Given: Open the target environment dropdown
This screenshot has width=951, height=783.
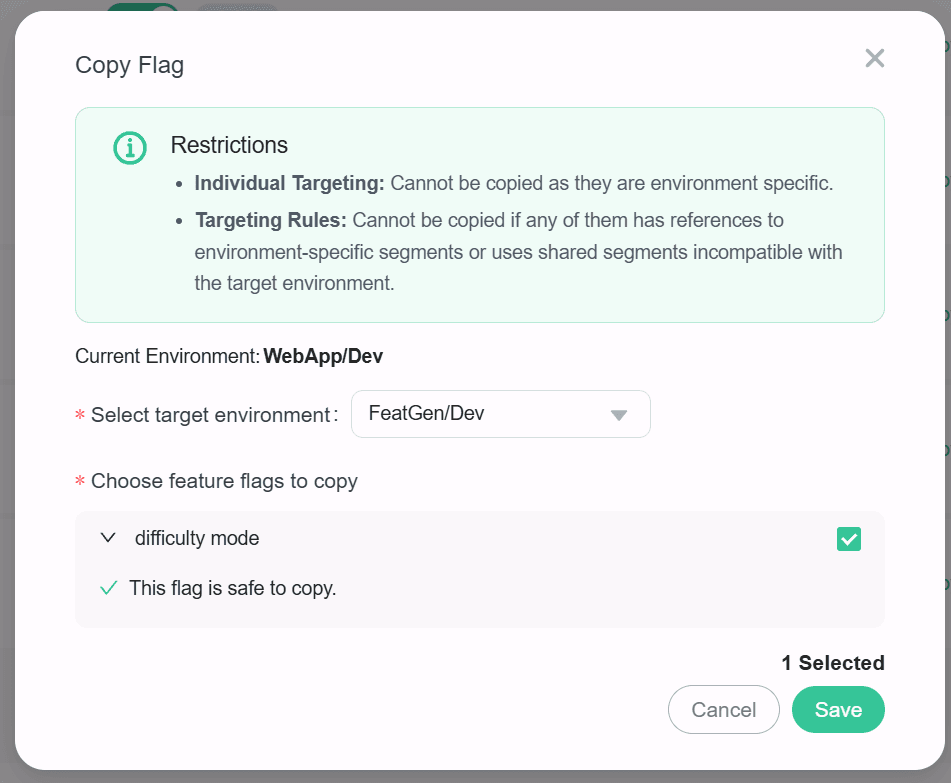Looking at the screenshot, I should click(x=500, y=414).
